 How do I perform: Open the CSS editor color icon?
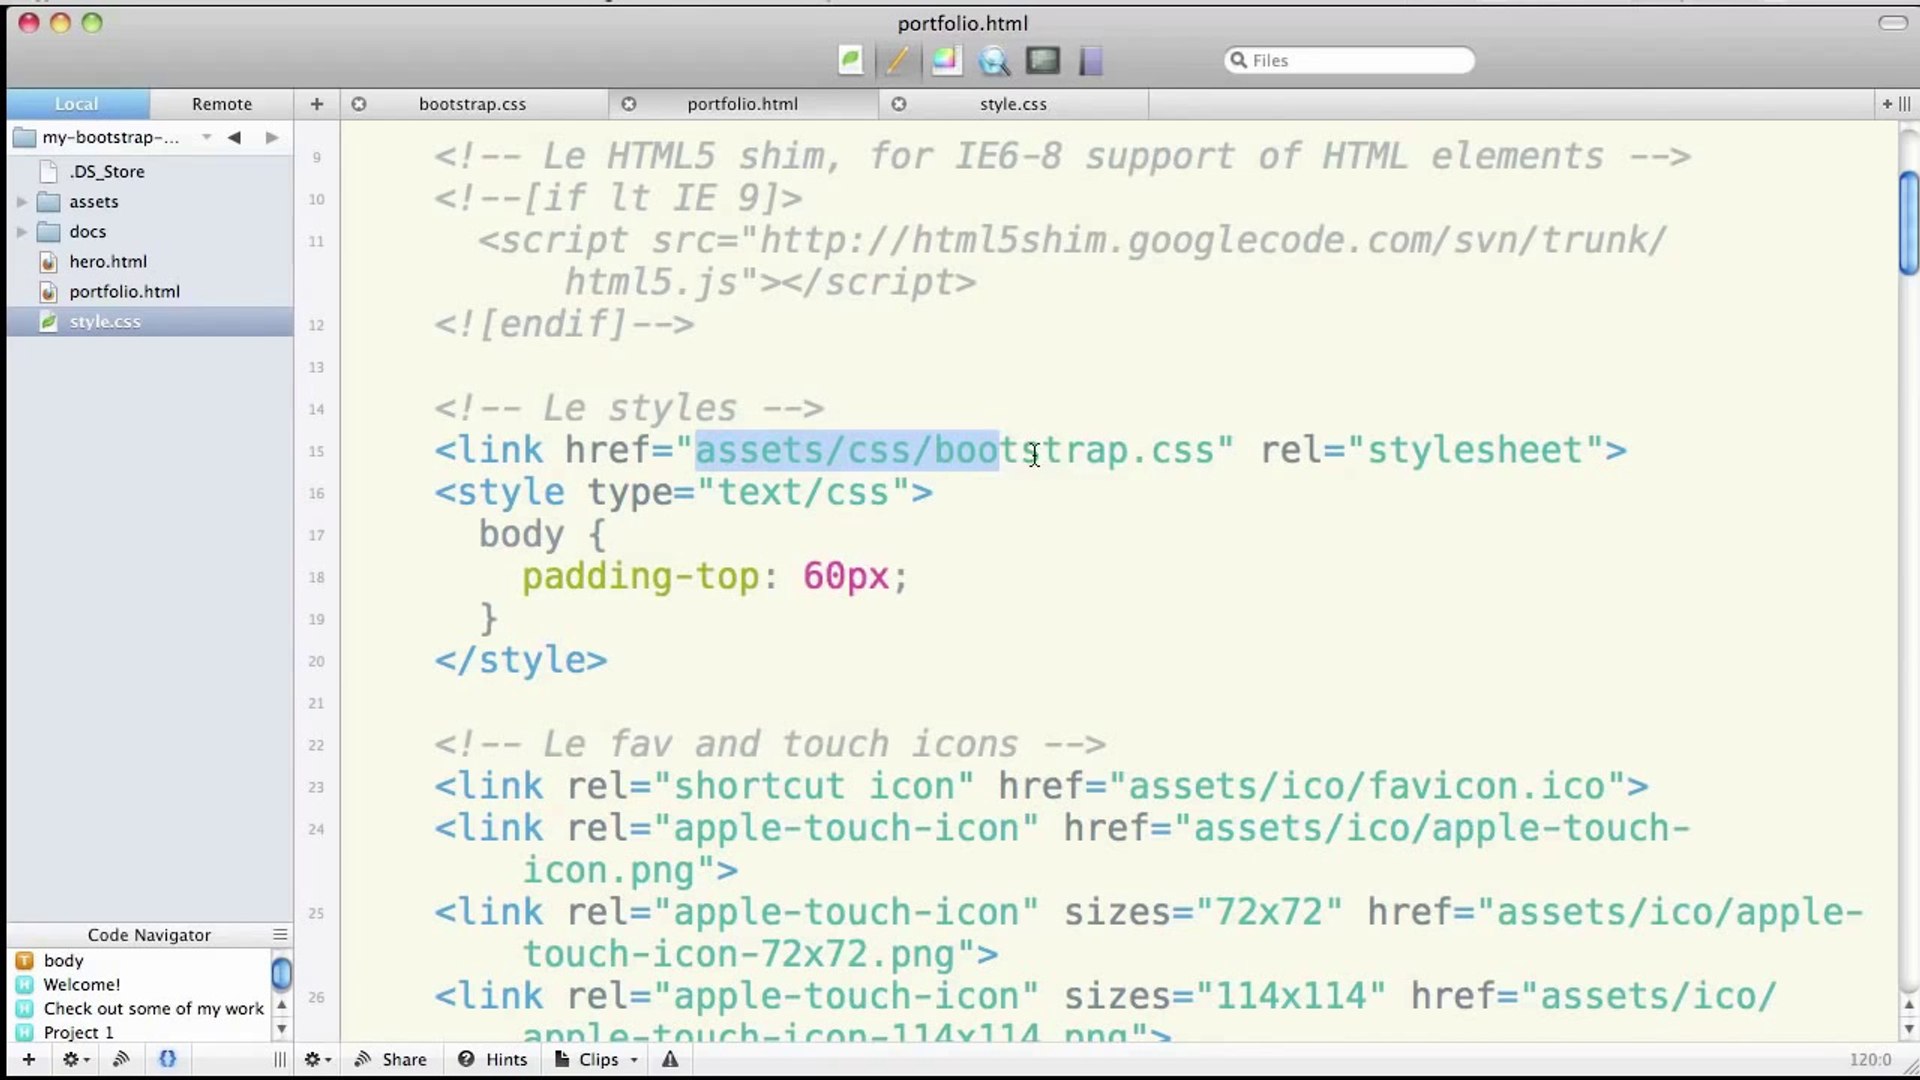tap(946, 61)
